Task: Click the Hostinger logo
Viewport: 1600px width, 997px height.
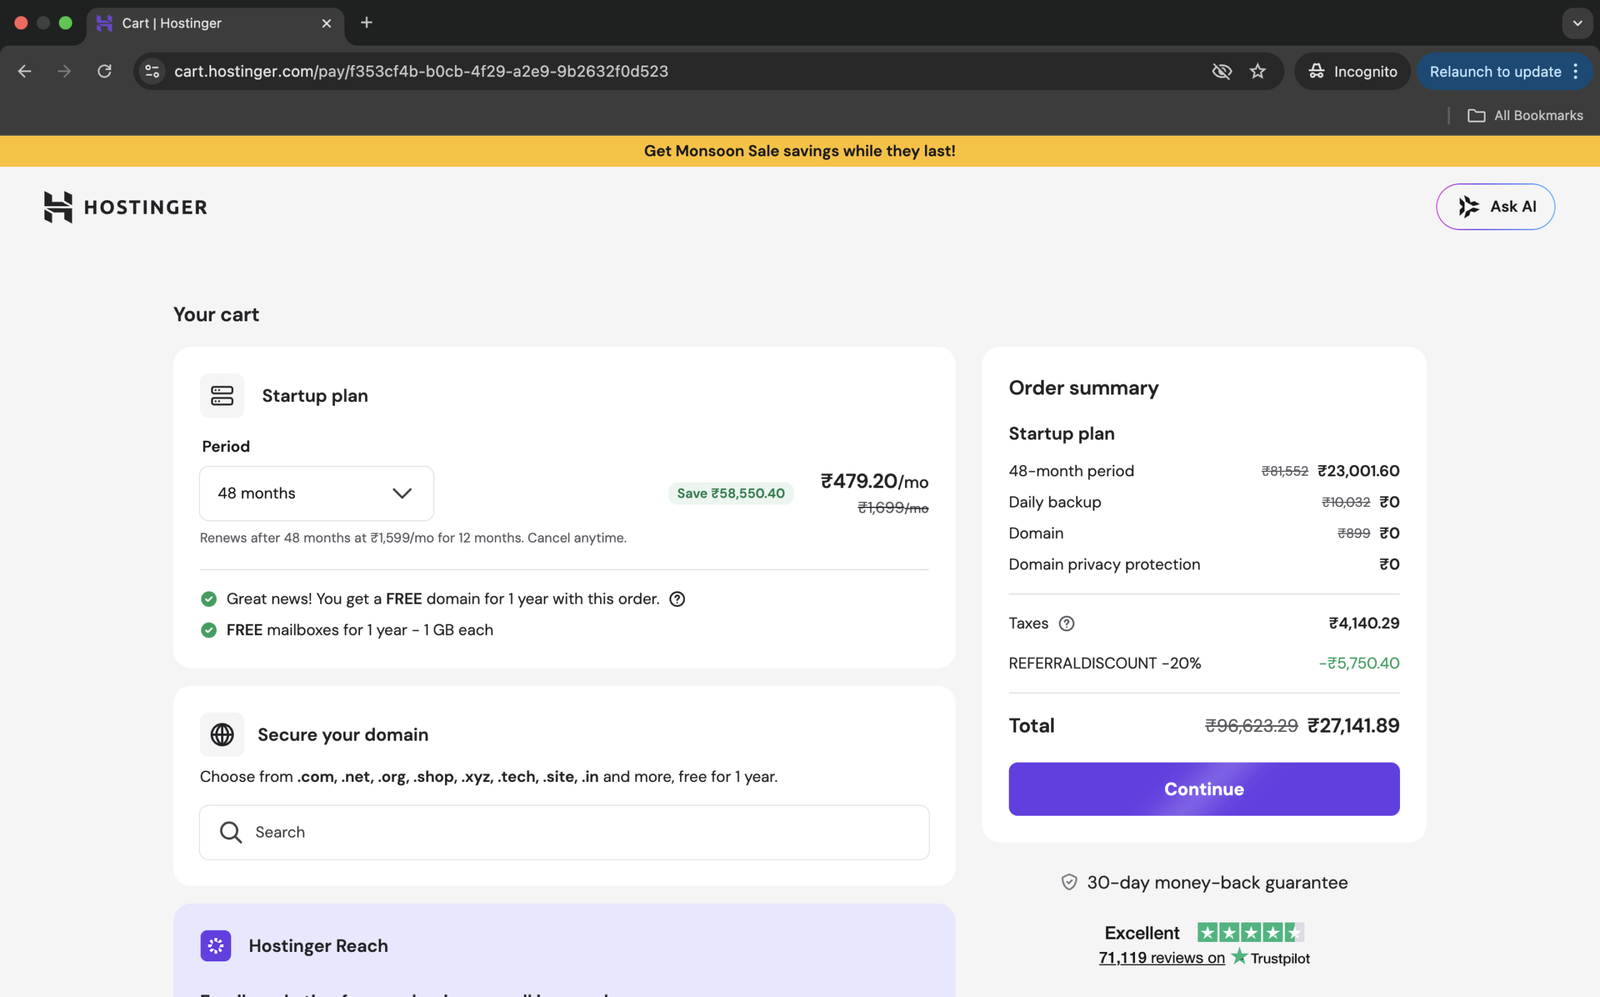Action: [x=125, y=207]
